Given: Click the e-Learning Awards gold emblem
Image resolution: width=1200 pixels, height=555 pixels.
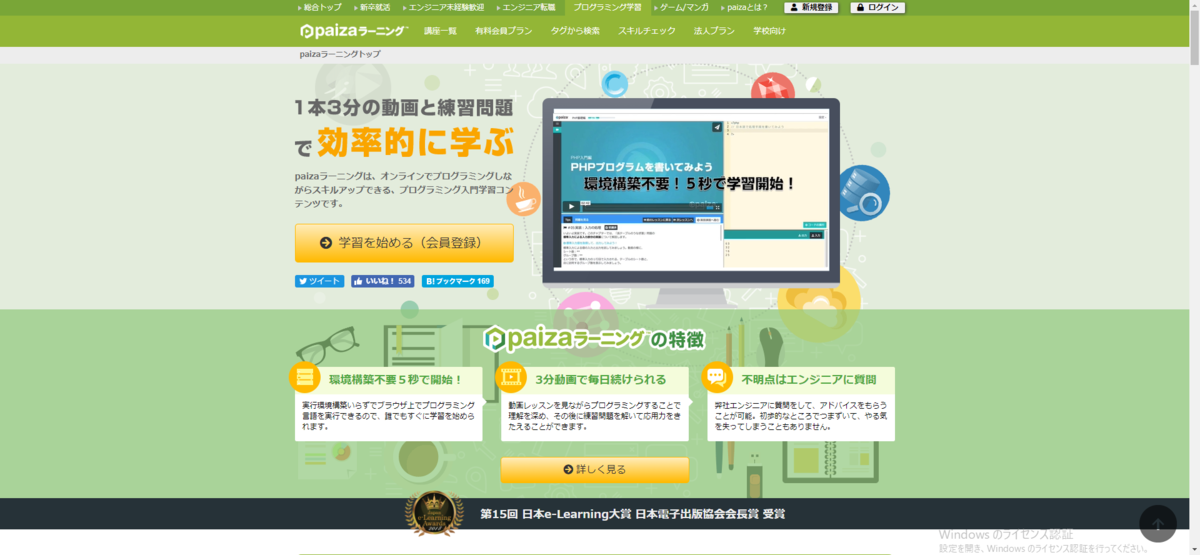Looking at the screenshot, I should click(x=433, y=514).
